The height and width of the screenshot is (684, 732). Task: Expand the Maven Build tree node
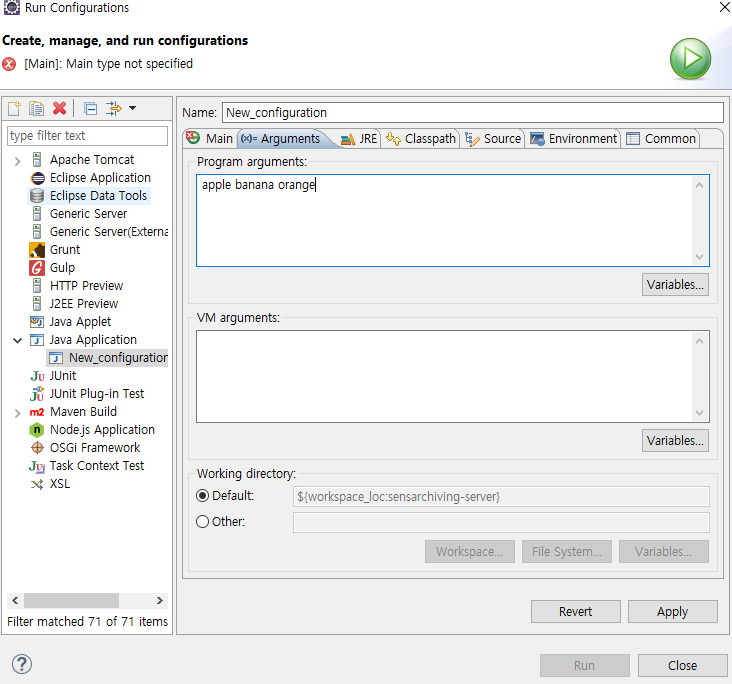pos(17,413)
